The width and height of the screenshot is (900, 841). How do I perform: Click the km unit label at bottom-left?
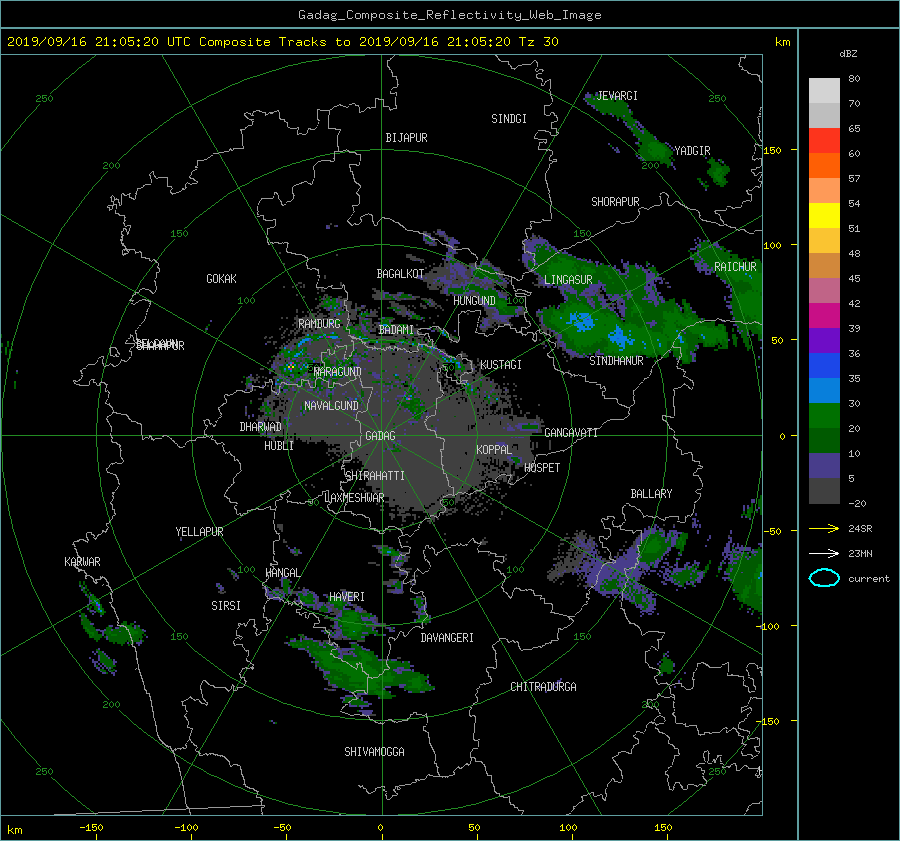coord(15,830)
